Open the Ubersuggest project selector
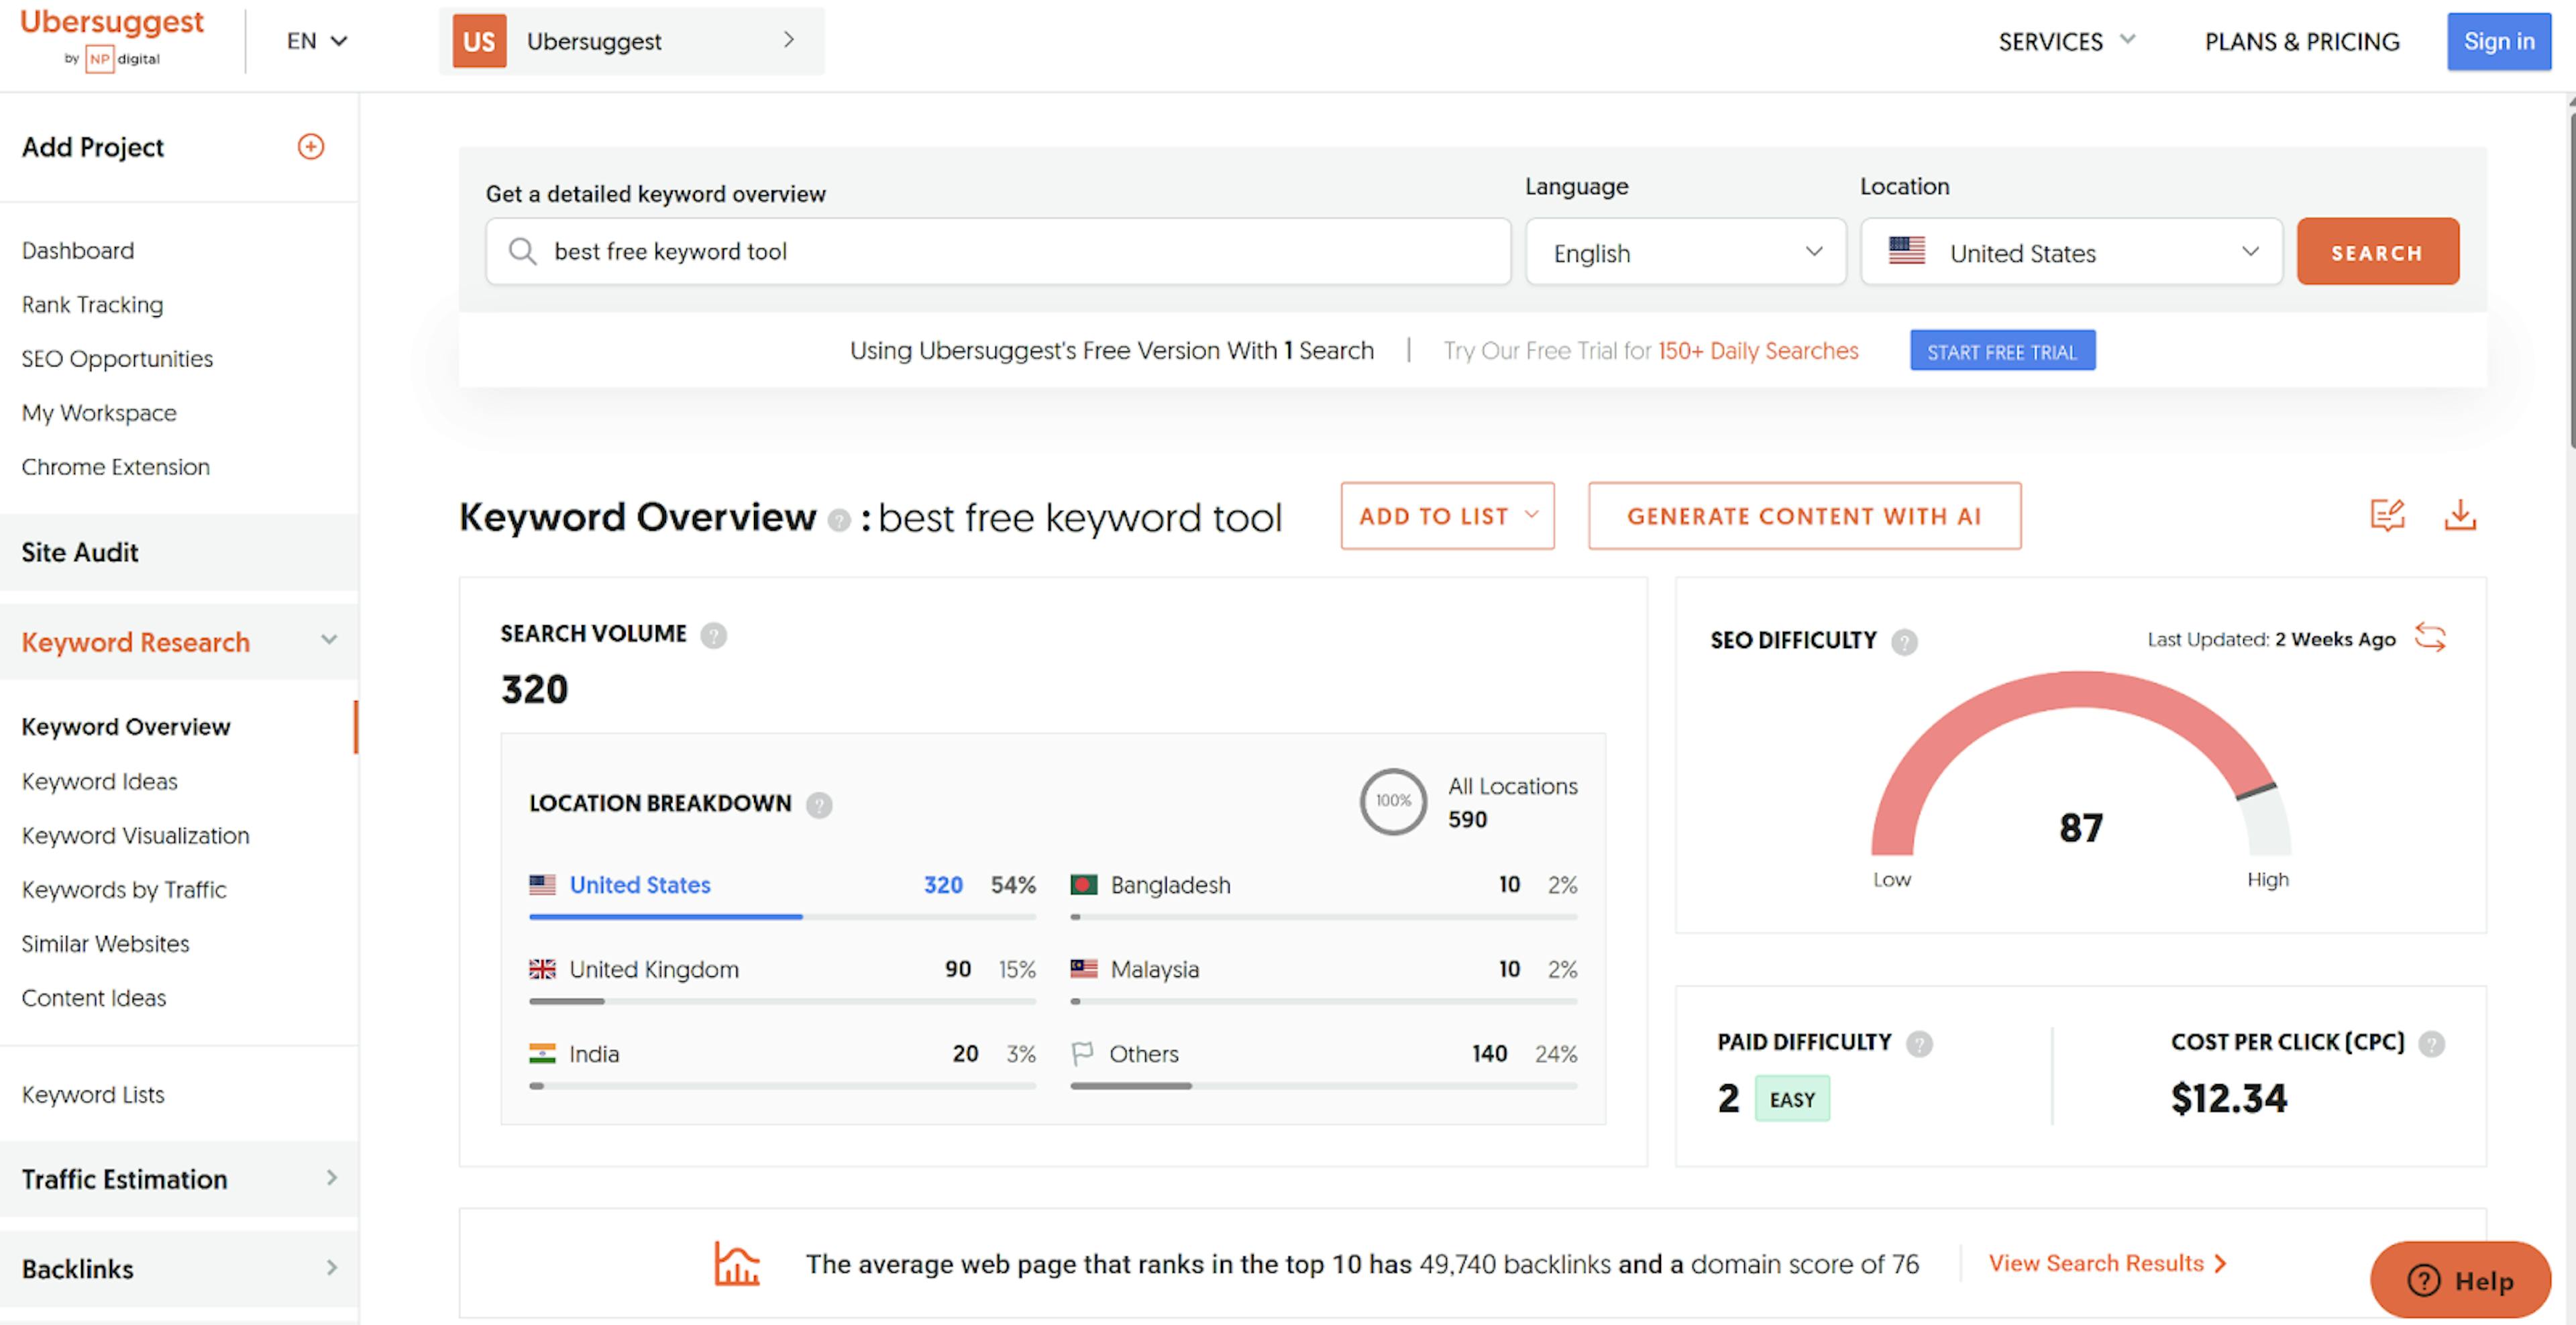The width and height of the screenshot is (2576, 1325). tap(632, 41)
